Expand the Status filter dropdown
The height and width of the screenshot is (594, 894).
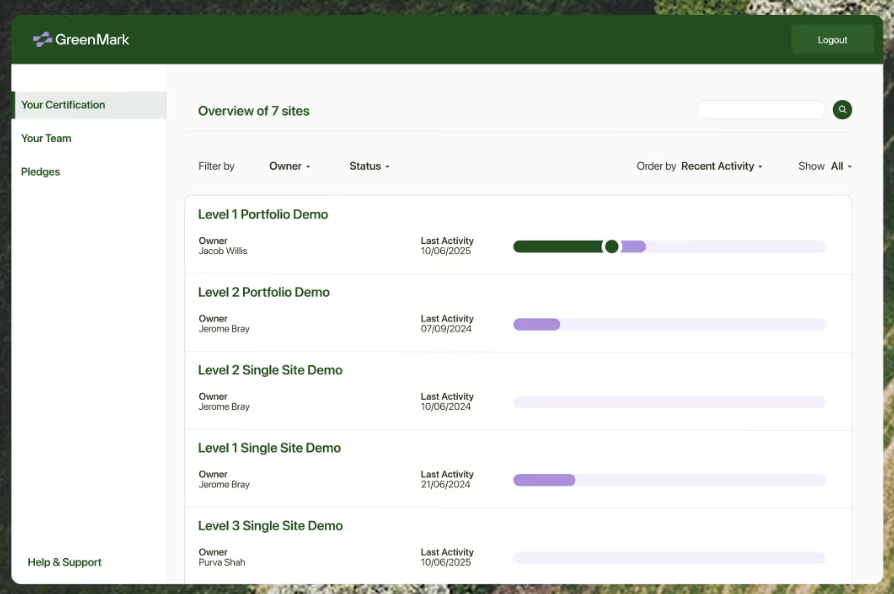pos(369,166)
